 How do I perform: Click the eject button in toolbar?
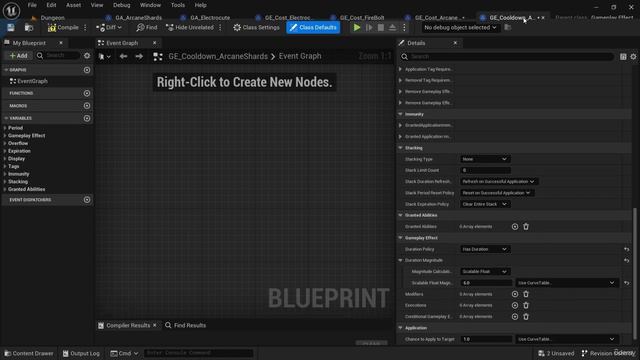click(x=392, y=27)
